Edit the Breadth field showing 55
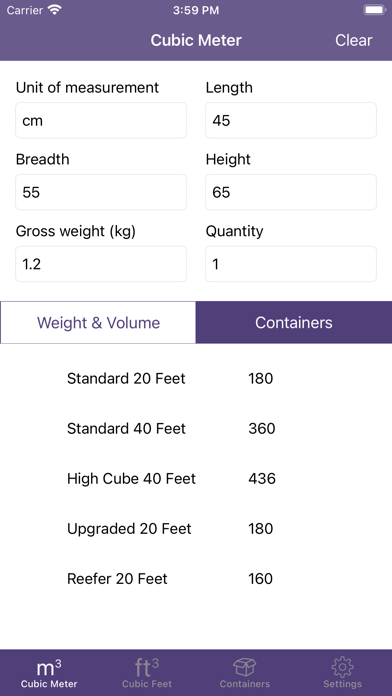This screenshot has height=696, width=392. pyautogui.click(x=101, y=192)
